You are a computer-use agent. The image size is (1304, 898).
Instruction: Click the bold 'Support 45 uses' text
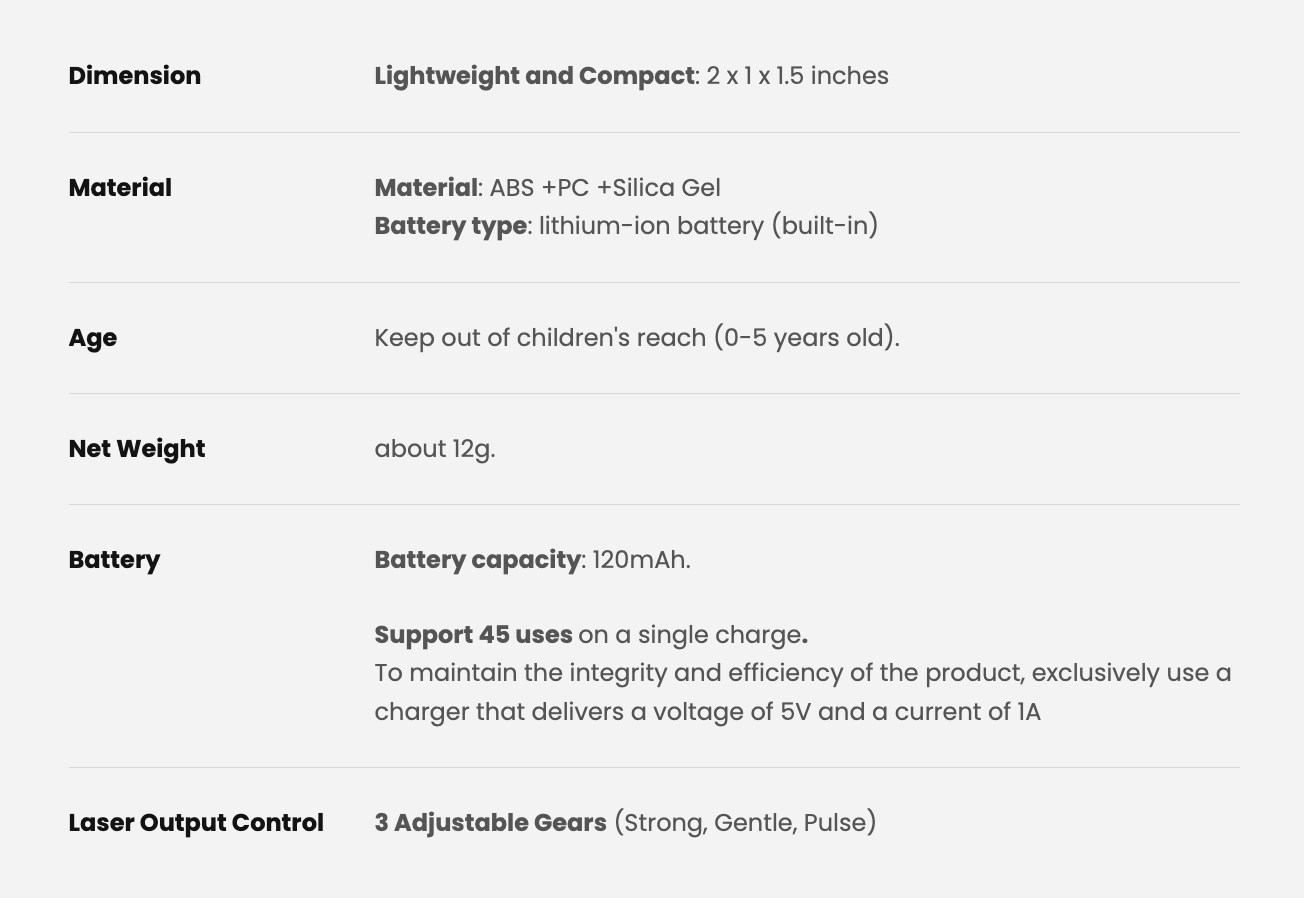click(x=473, y=635)
